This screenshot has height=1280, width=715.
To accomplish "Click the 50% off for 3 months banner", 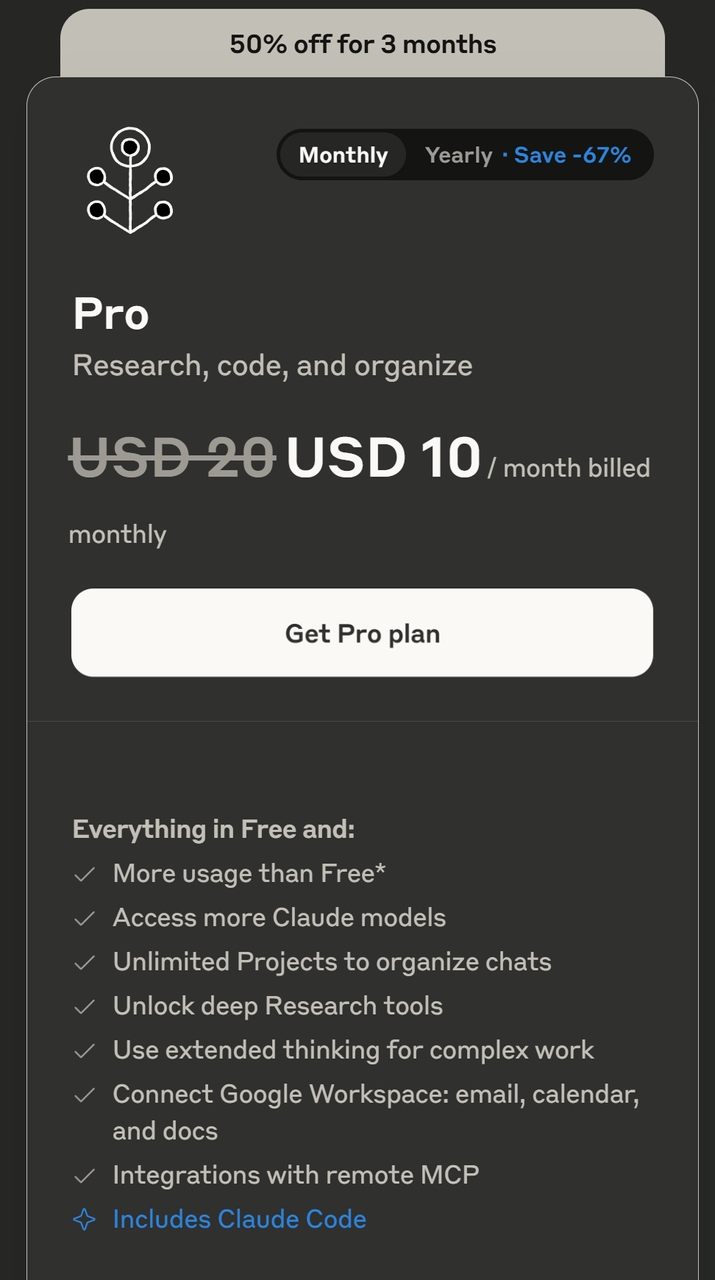I will point(362,44).
